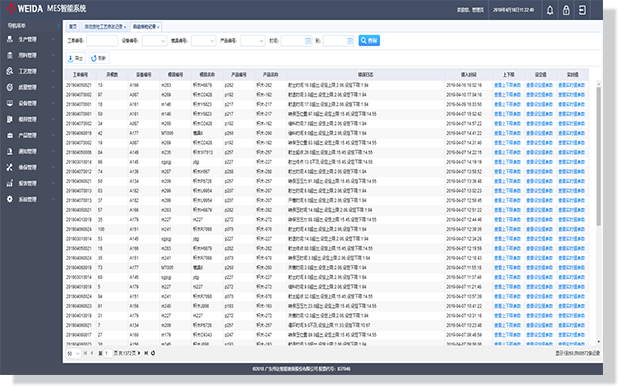Click the notification bell icon
The image size is (618, 386).
coord(550,10)
